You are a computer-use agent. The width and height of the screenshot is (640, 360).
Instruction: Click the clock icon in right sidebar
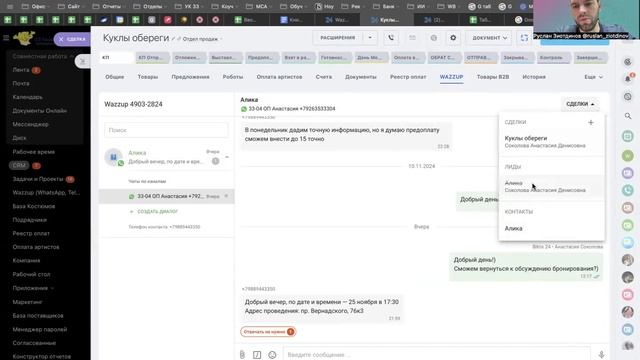coord(628,97)
